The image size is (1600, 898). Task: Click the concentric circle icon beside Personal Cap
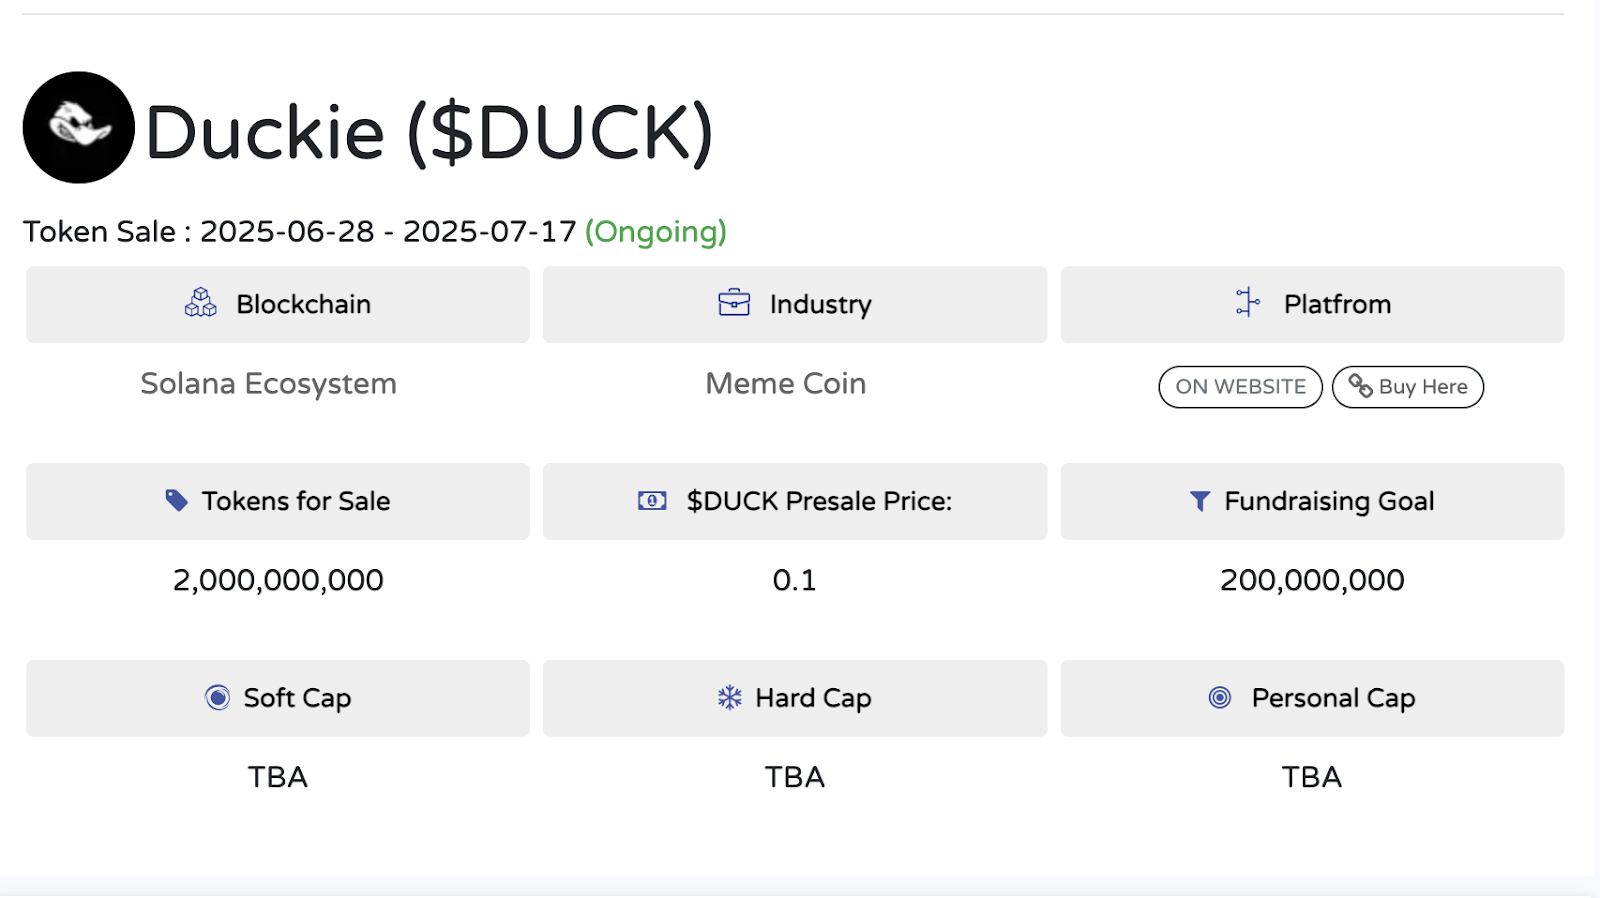coord(1218,697)
